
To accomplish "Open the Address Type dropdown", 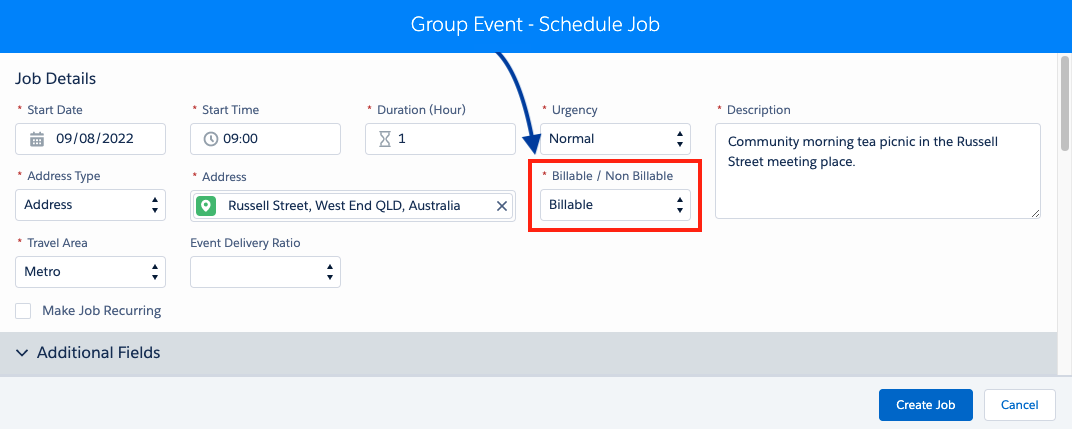I will (x=90, y=205).
